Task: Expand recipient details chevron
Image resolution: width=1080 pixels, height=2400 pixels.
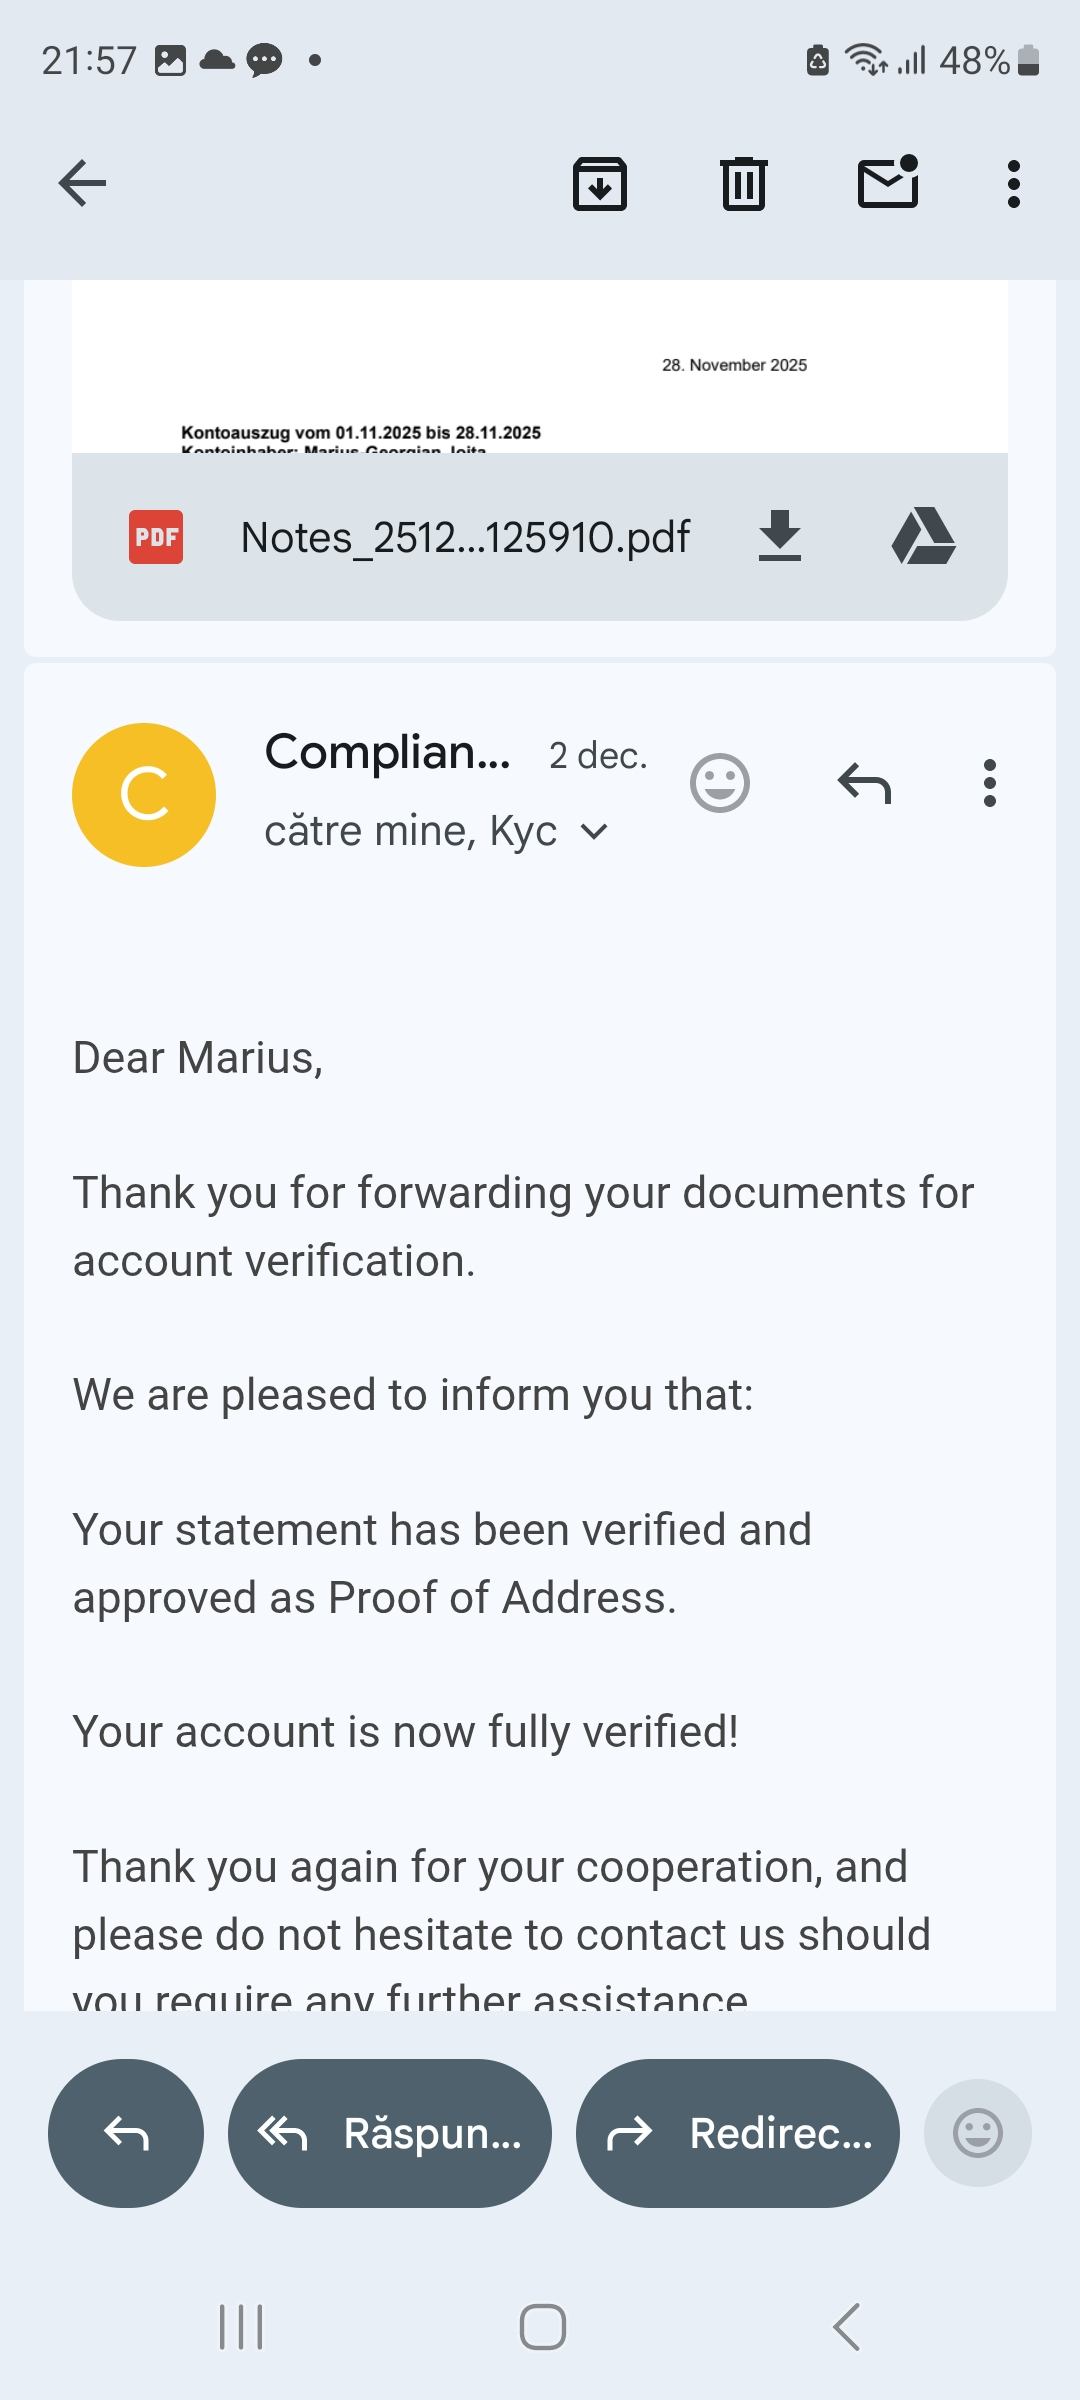Action: 594,832
